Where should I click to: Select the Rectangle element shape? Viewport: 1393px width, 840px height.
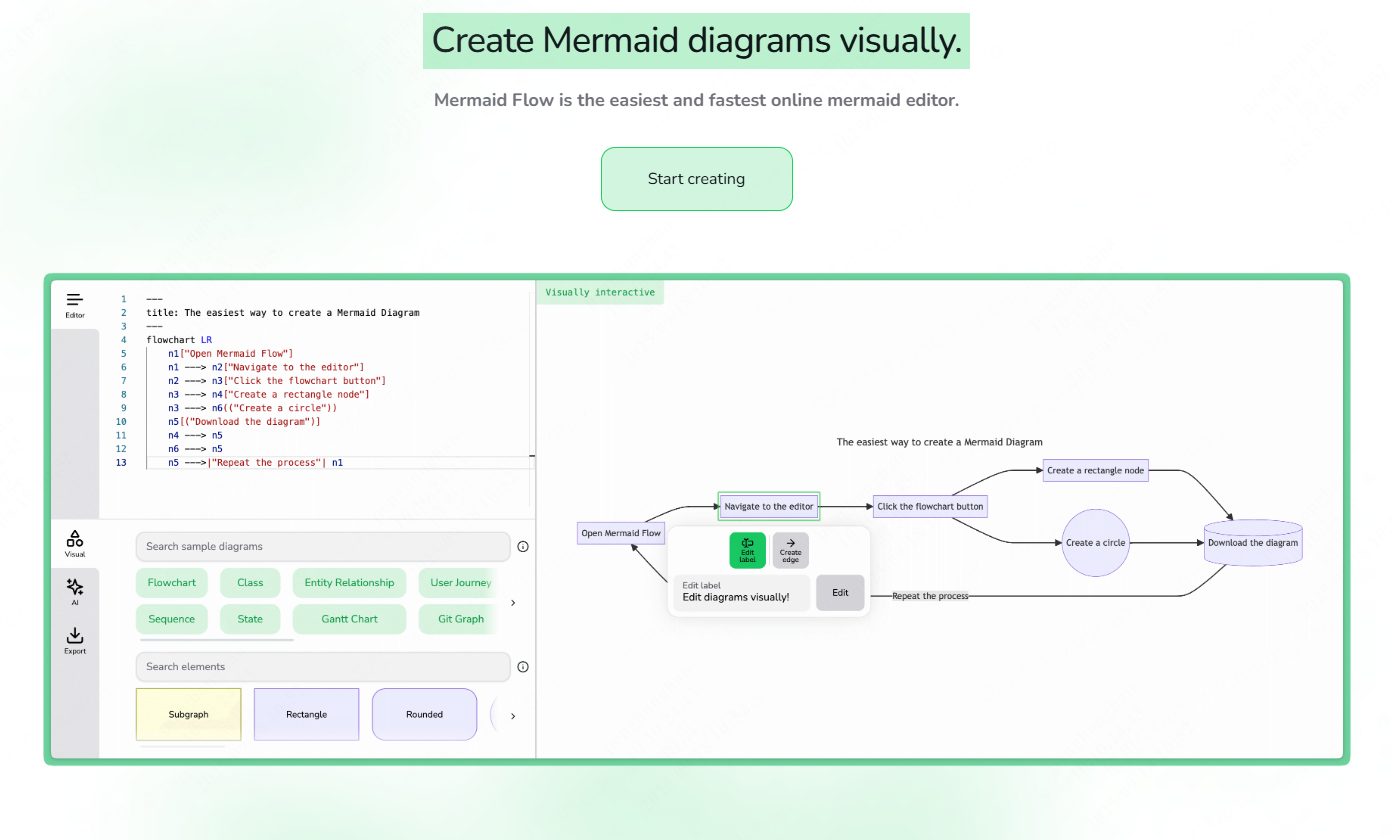click(x=306, y=714)
